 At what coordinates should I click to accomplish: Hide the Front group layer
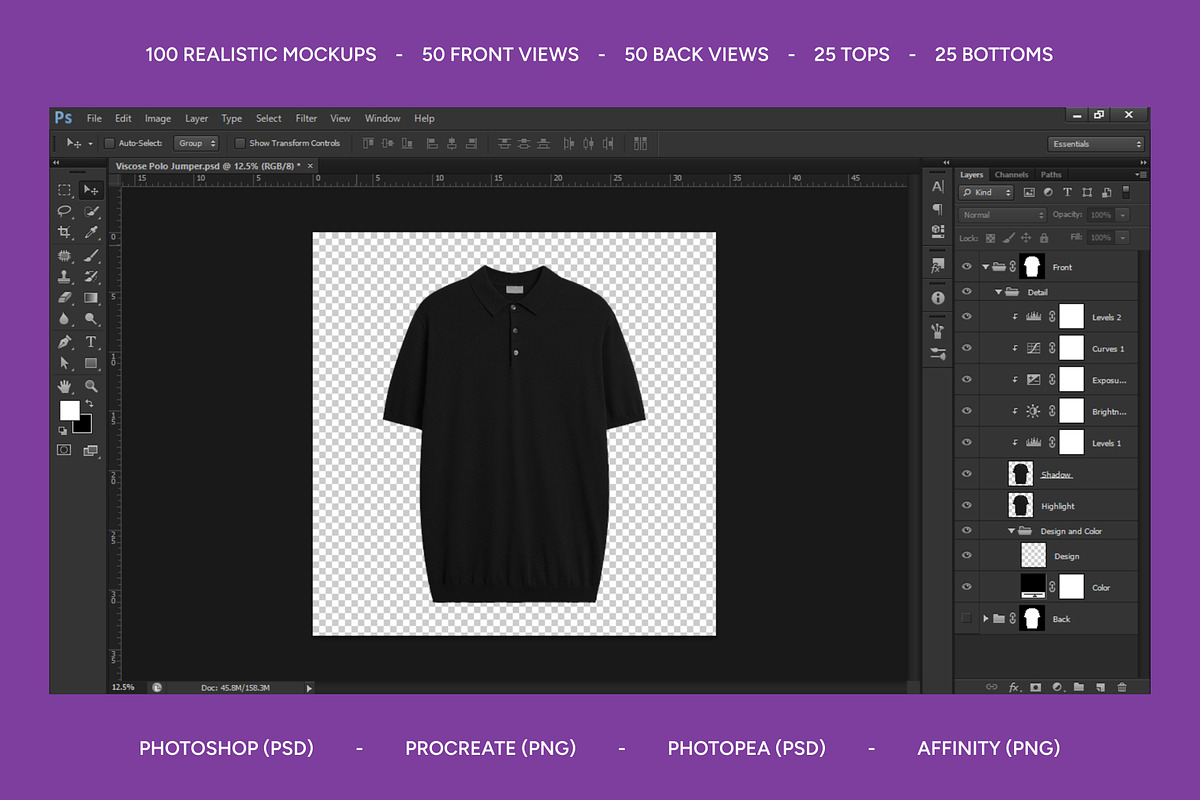click(966, 267)
